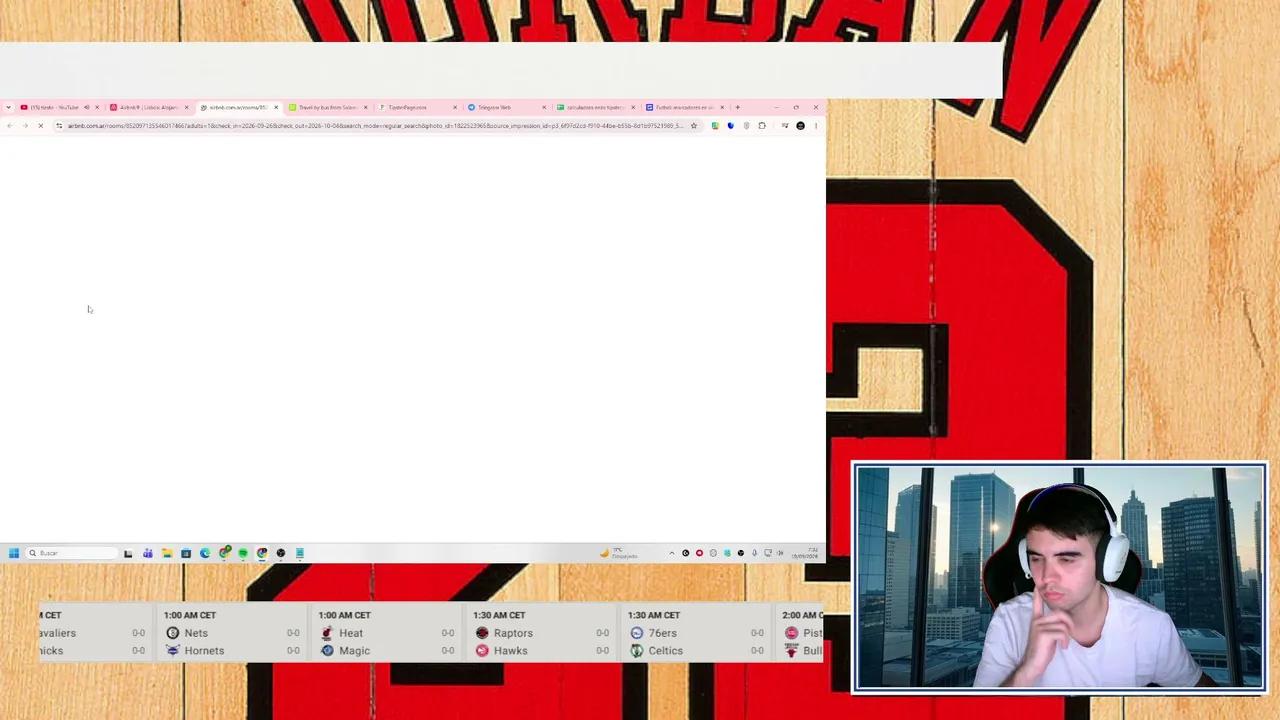Open the browser profile avatar
Screen dimensions: 1280x720
pos(800,126)
